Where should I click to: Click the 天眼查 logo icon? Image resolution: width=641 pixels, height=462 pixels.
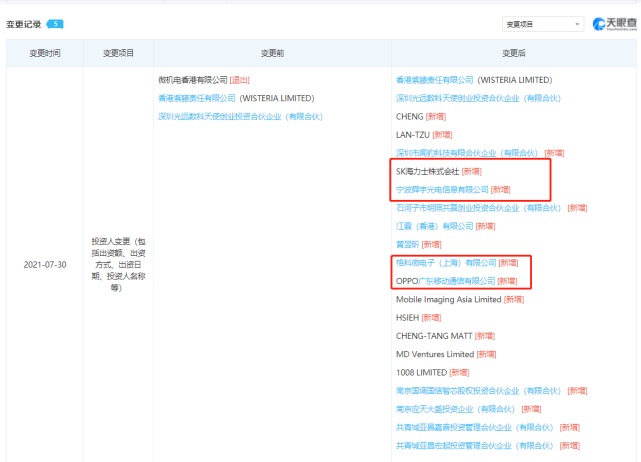pyautogui.click(x=614, y=24)
